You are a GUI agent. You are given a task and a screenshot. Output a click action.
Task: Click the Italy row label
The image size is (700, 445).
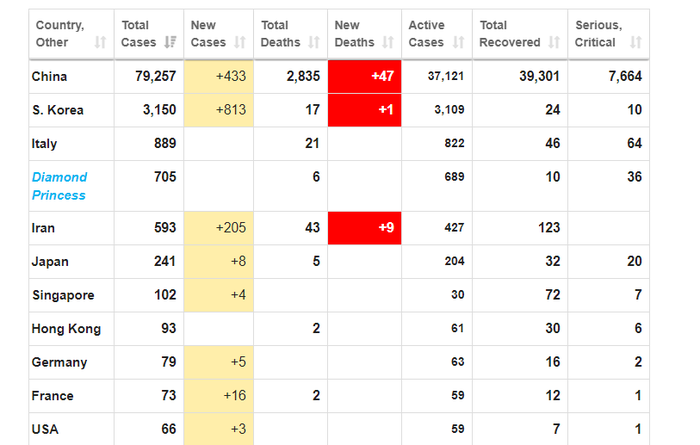45,144
